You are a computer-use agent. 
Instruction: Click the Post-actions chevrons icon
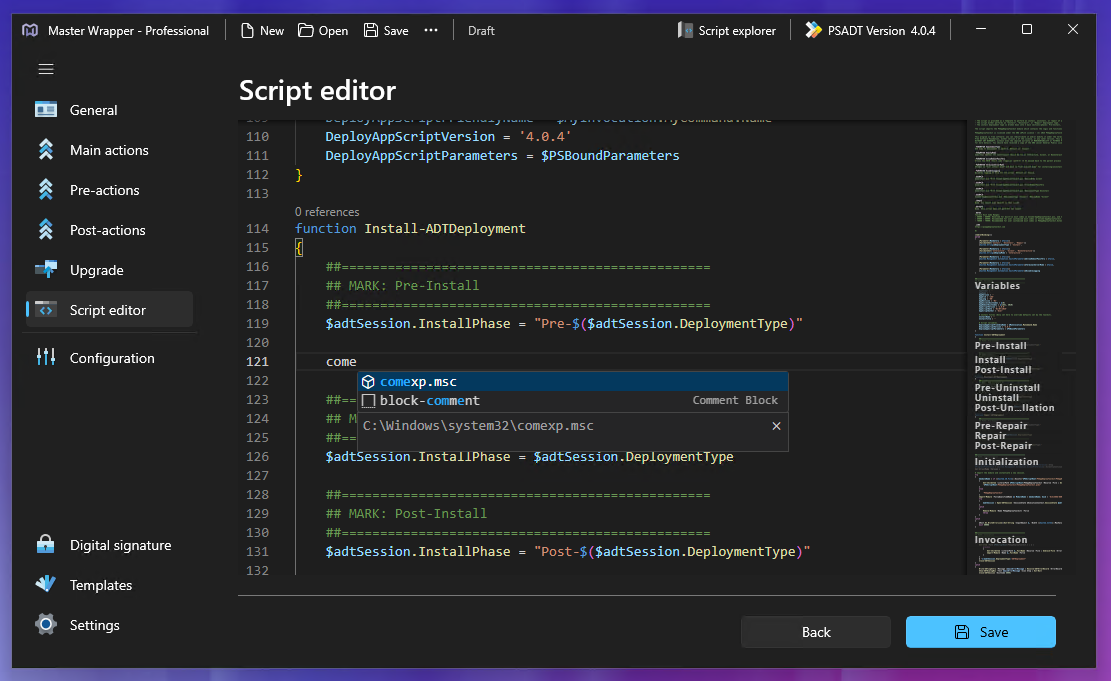coord(46,230)
